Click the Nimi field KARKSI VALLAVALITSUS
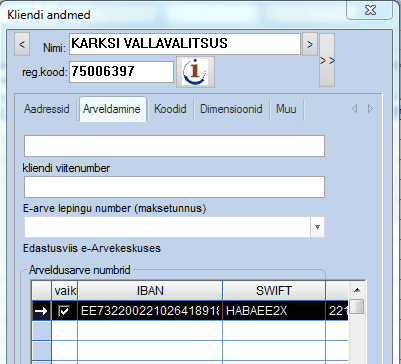This screenshot has height=364, width=401. [x=185, y=44]
